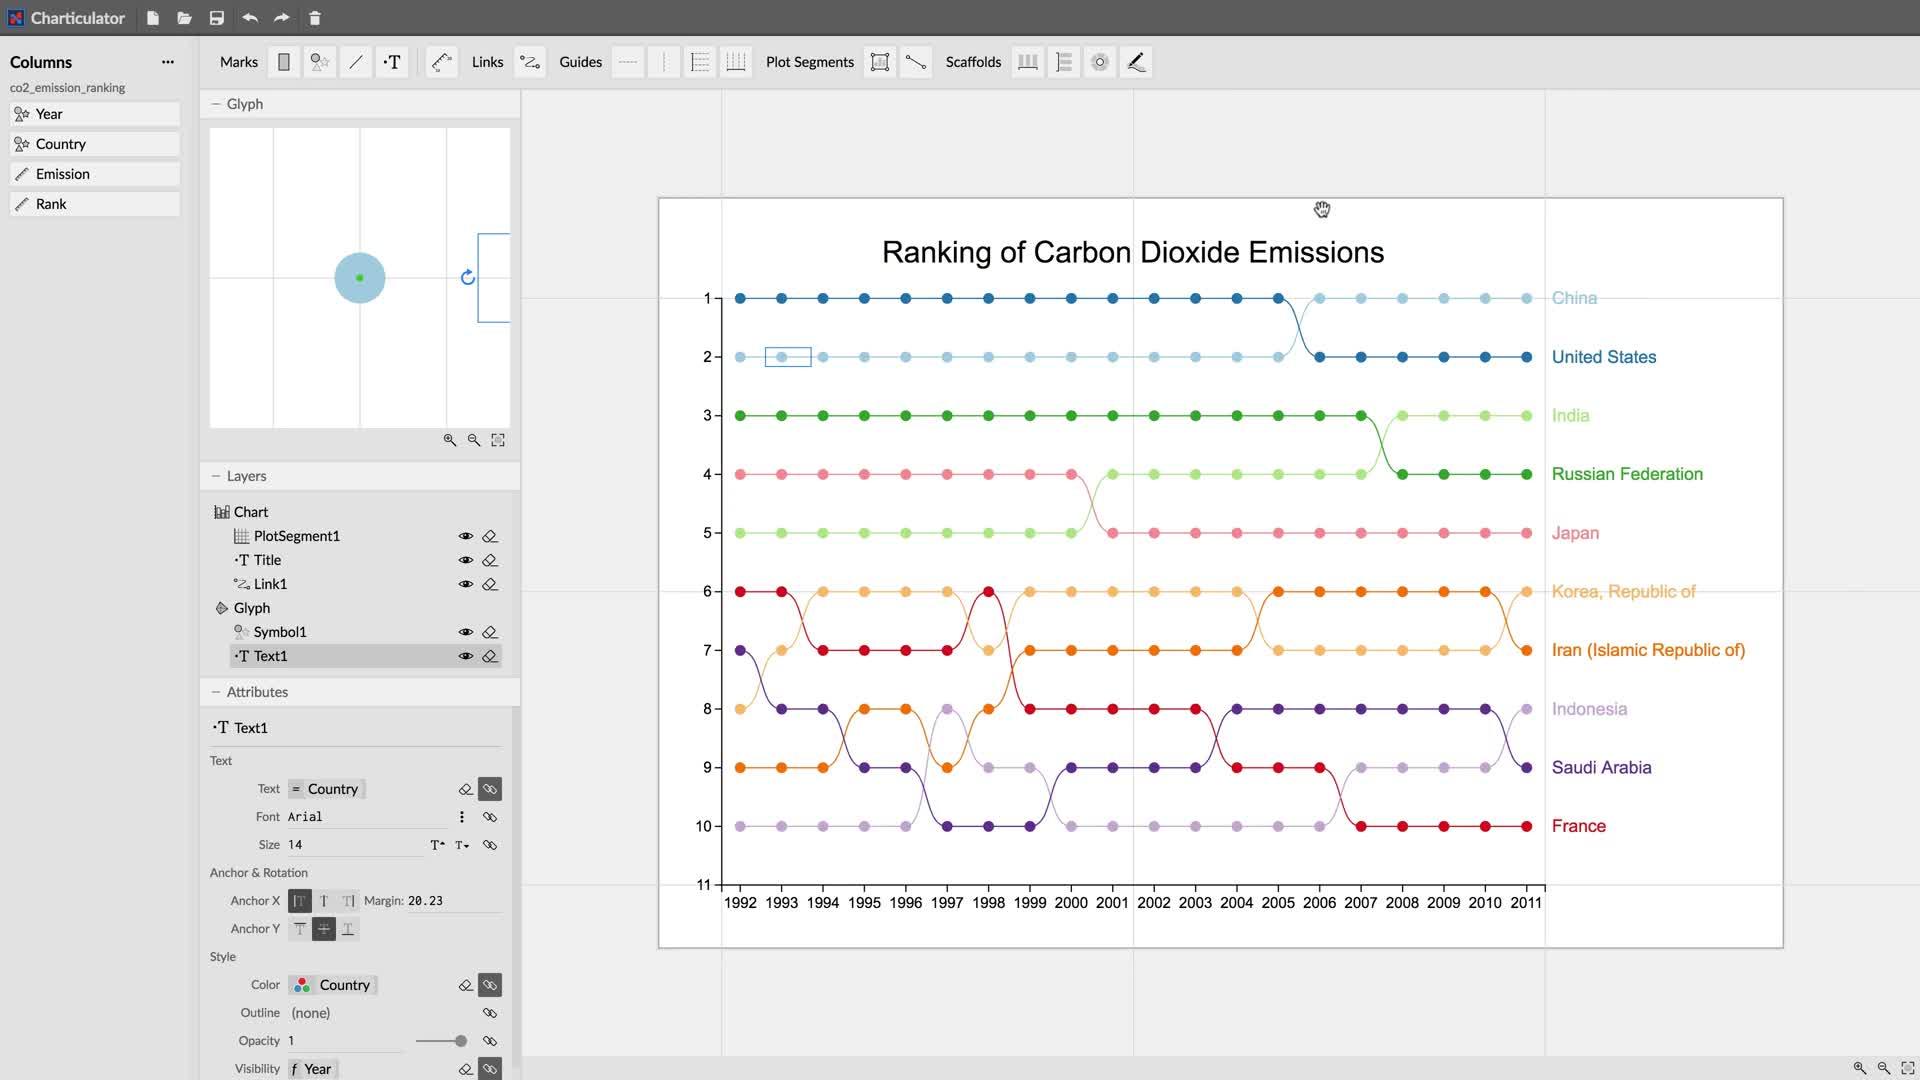Select the Glyph layer in Layers panel
This screenshot has width=1920, height=1080.
click(x=251, y=607)
